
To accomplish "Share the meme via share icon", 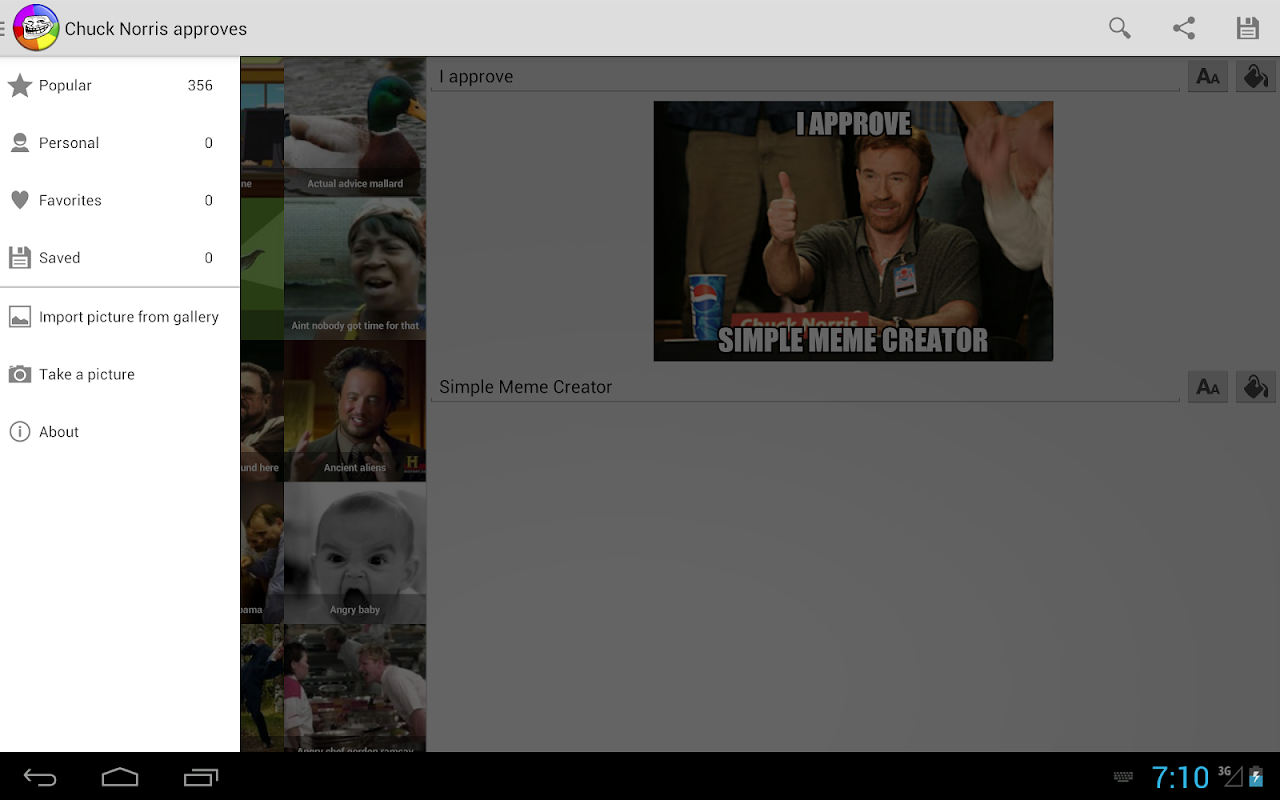I will [1184, 28].
